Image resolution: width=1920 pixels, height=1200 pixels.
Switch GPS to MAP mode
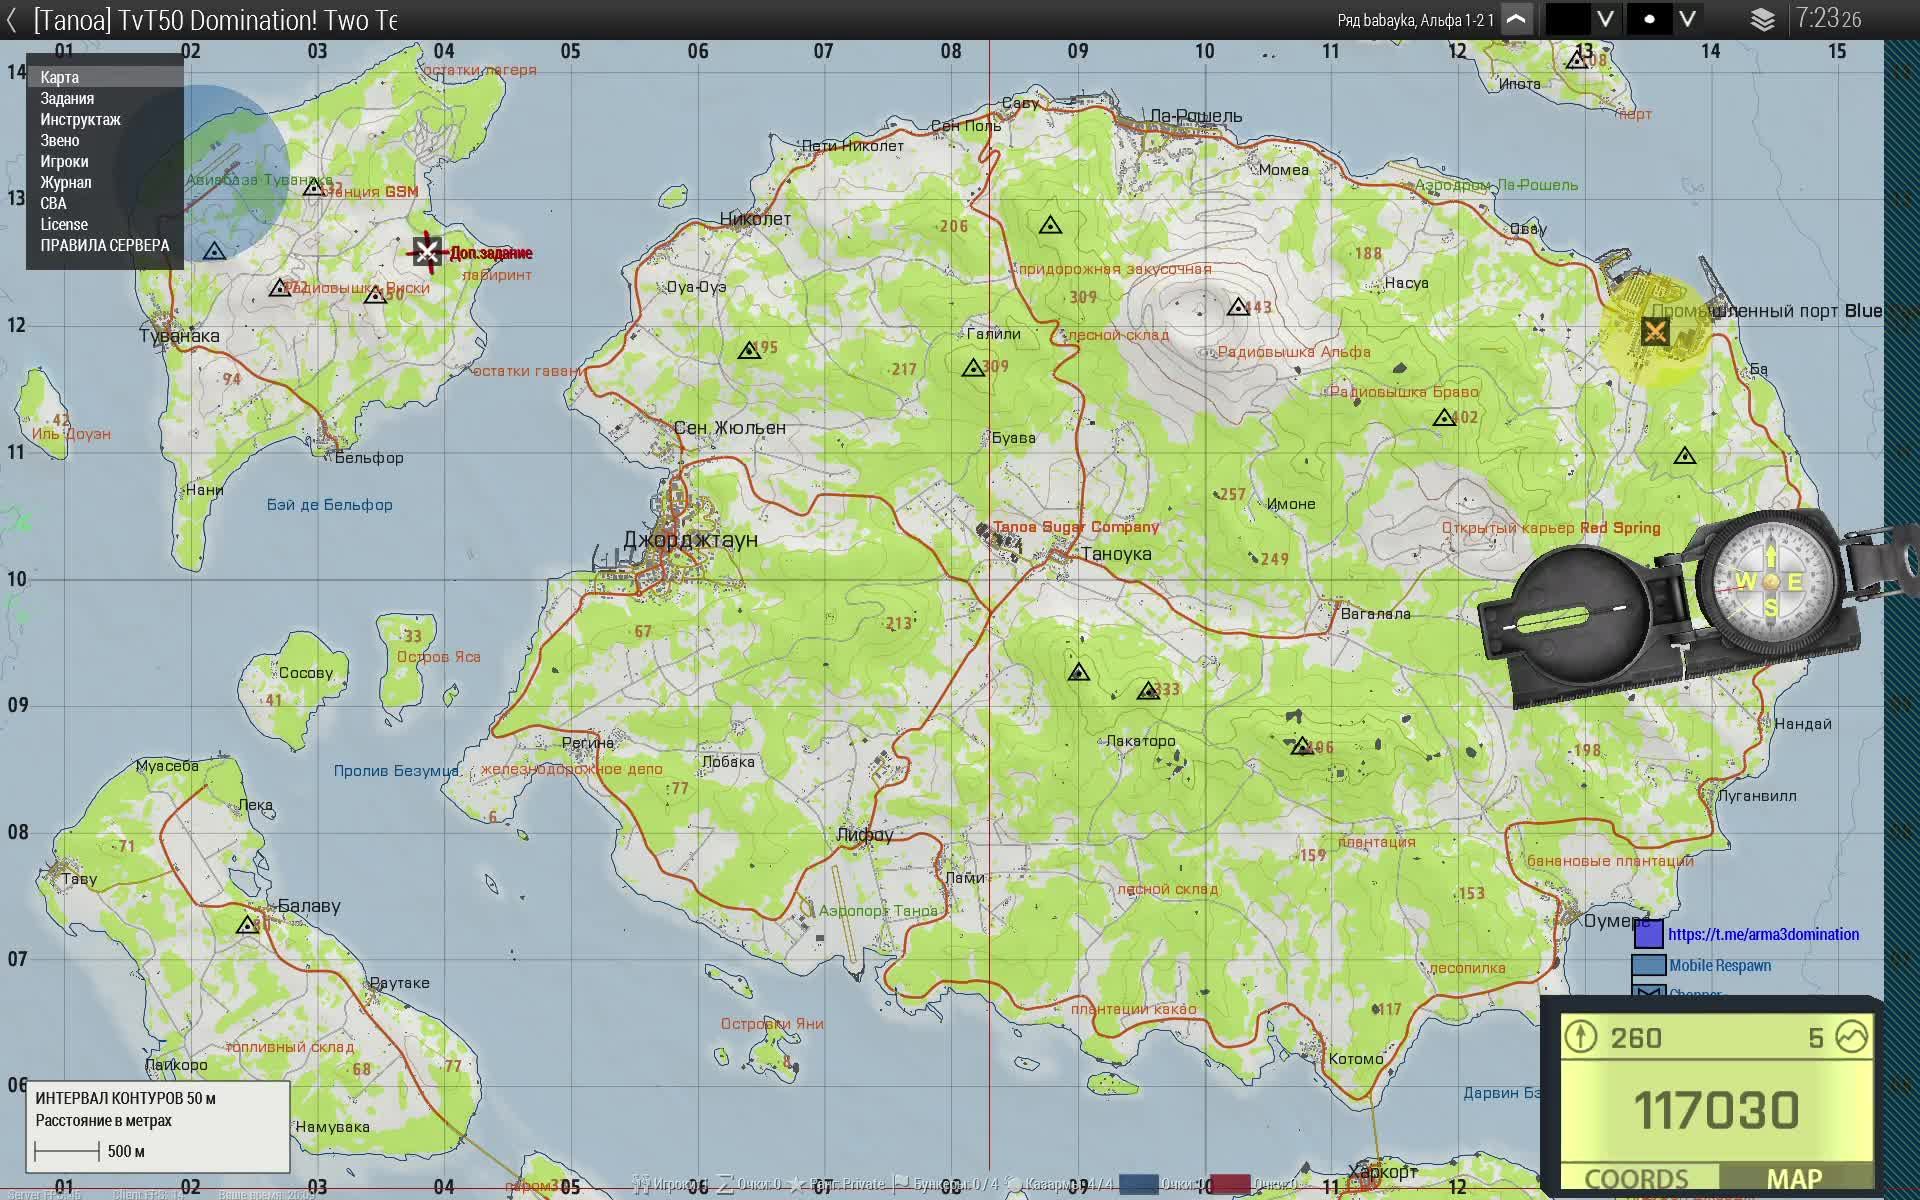point(1794,1178)
